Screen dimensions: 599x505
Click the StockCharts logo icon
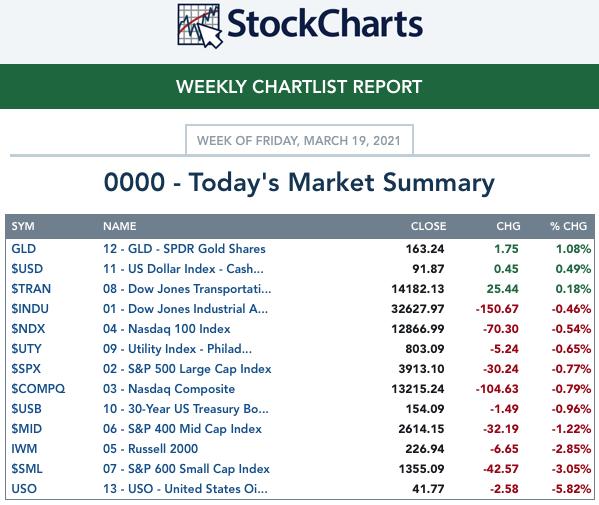click(200, 26)
